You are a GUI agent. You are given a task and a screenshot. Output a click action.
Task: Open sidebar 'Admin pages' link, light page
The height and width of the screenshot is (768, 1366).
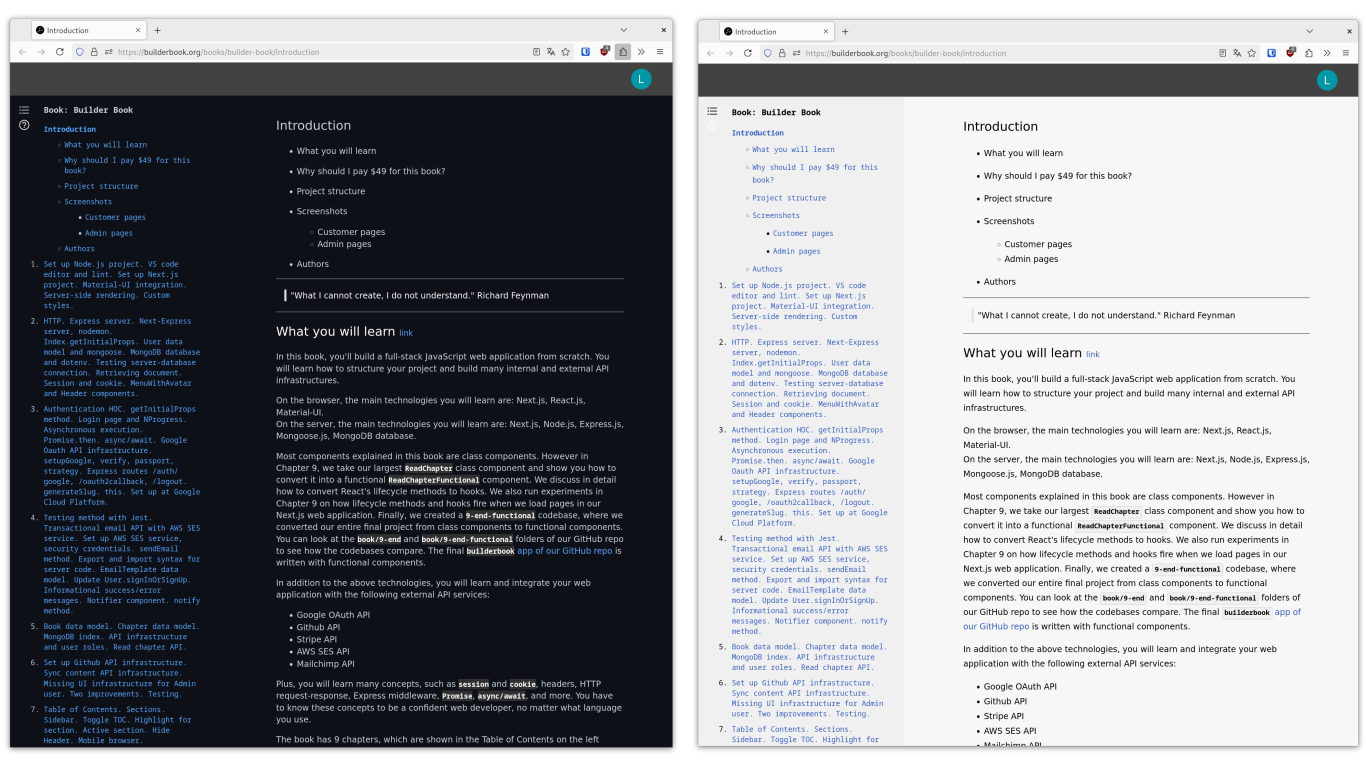click(796, 251)
